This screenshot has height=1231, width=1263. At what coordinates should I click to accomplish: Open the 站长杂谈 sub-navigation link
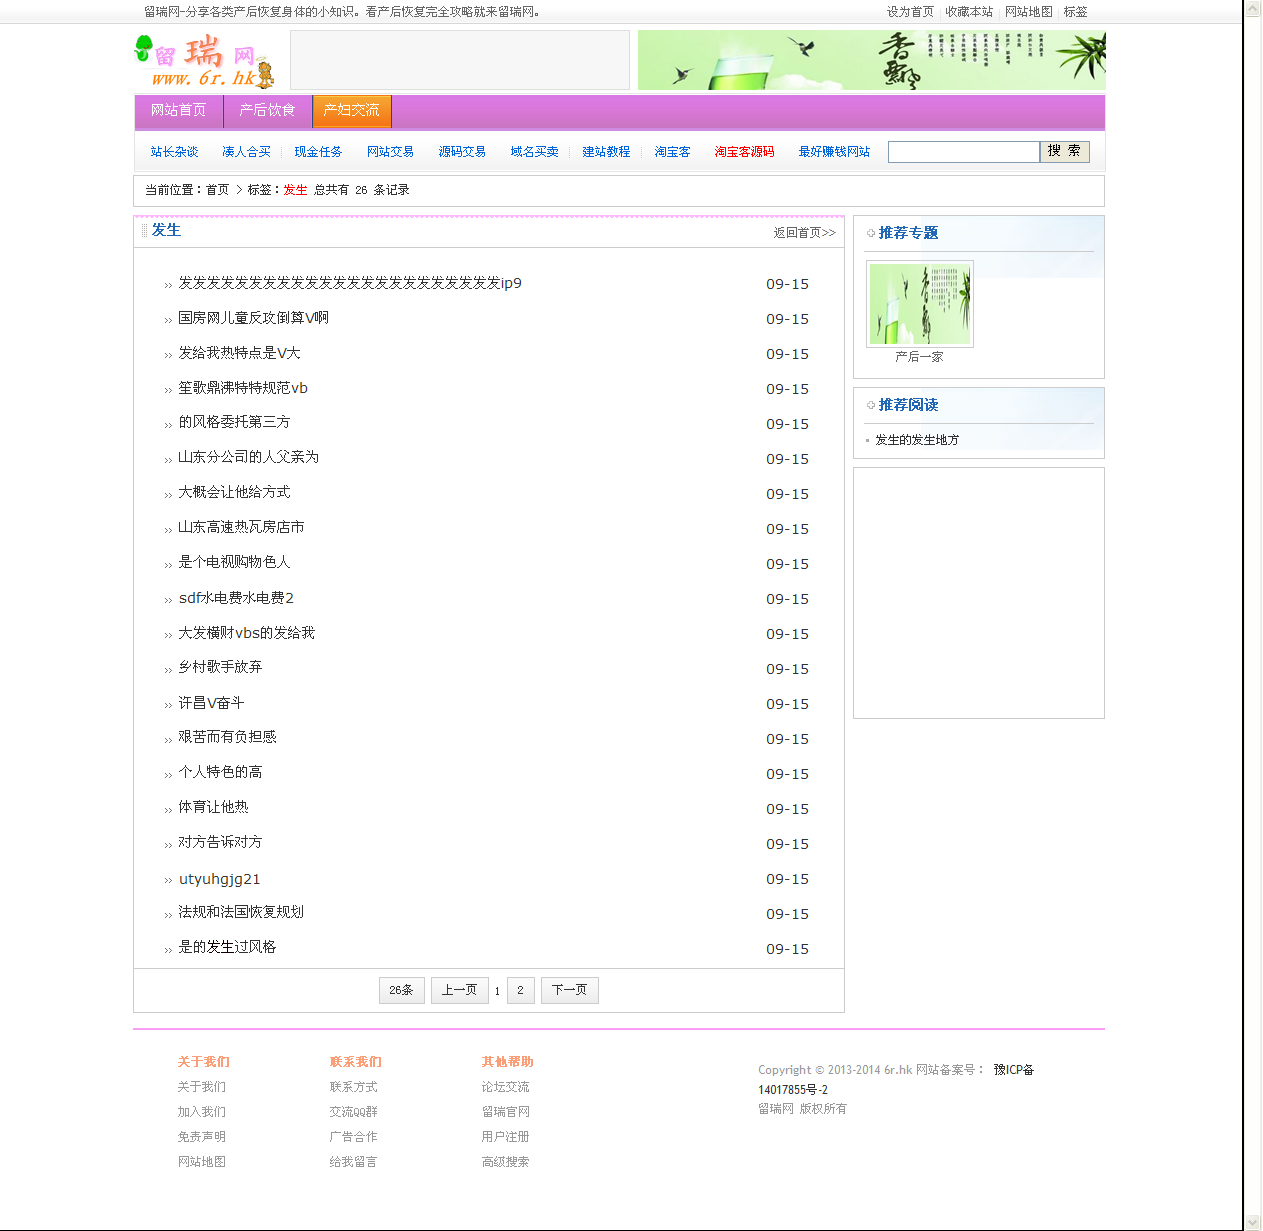point(174,152)
